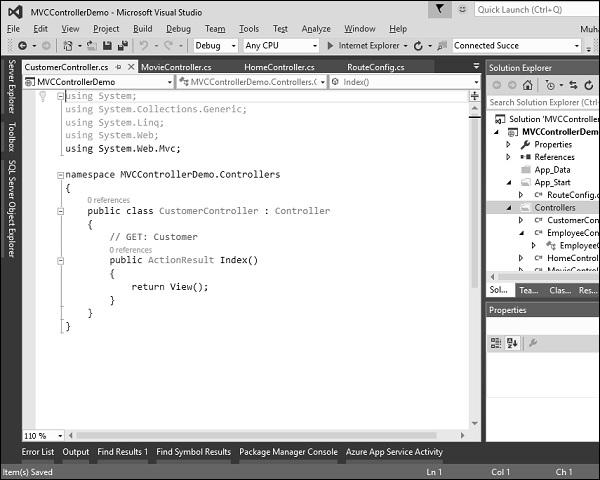Image resolution: width=600 pixels, height=480 pixels.
Task: Open the Debug configuration dropdown
Action: pos(215,46)
